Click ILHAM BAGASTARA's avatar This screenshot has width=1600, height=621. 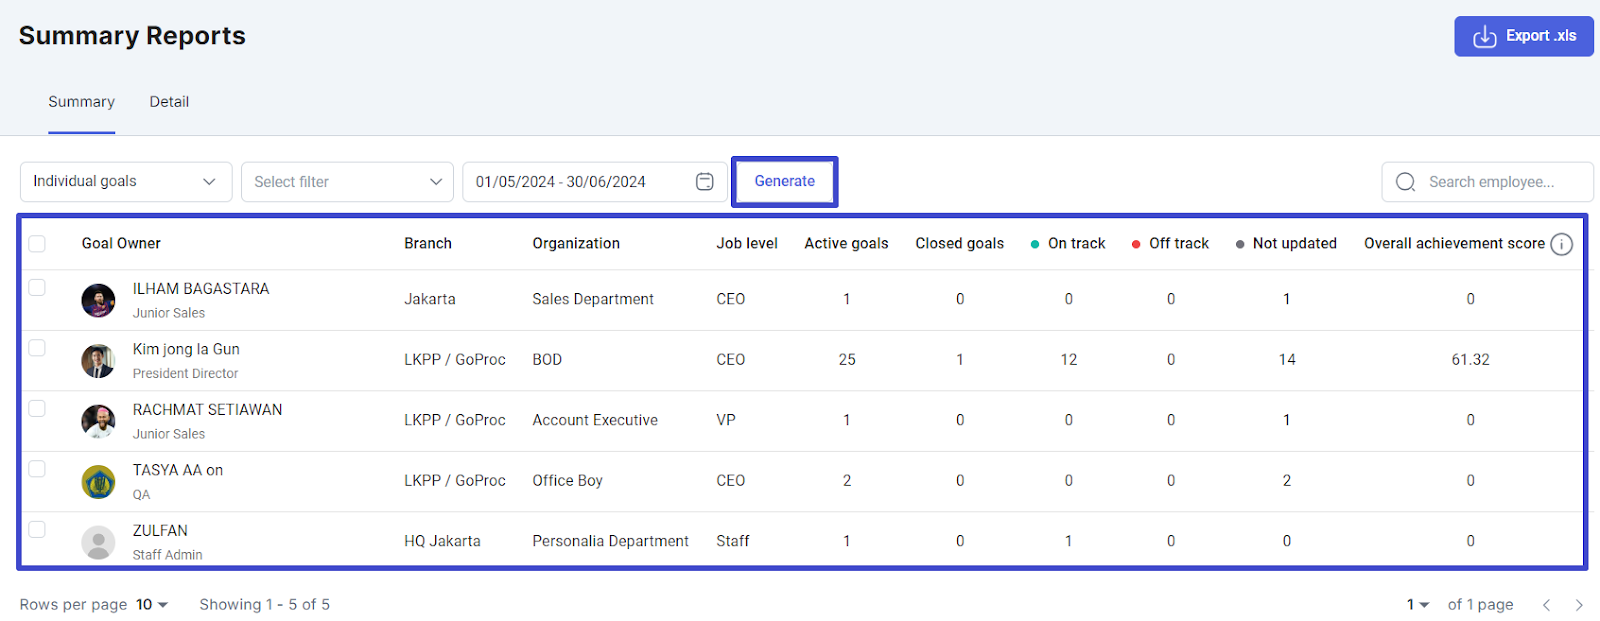click(98, 300)
